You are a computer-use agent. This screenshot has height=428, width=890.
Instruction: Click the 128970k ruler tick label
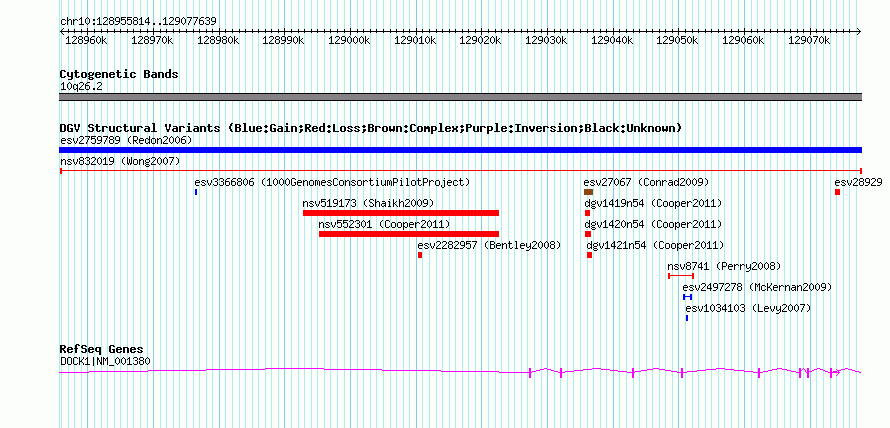click(152, 40)
